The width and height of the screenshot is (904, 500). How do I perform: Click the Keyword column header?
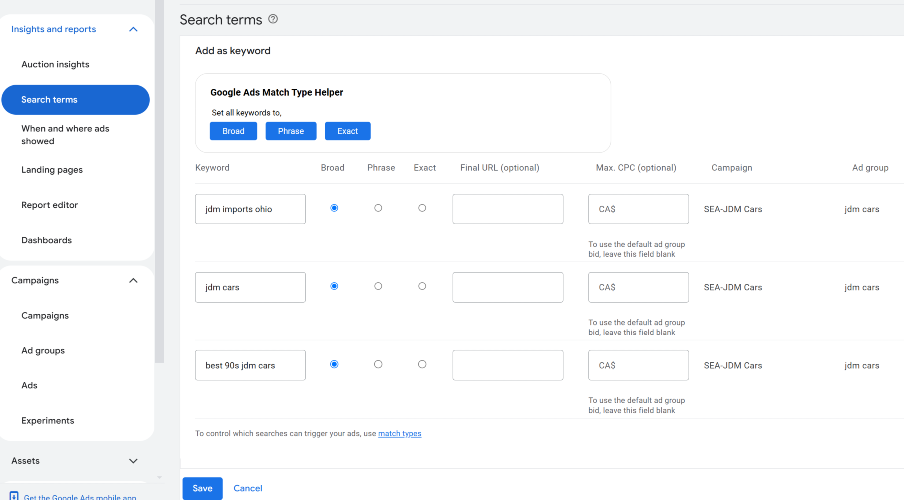click(x=212, y=168)
